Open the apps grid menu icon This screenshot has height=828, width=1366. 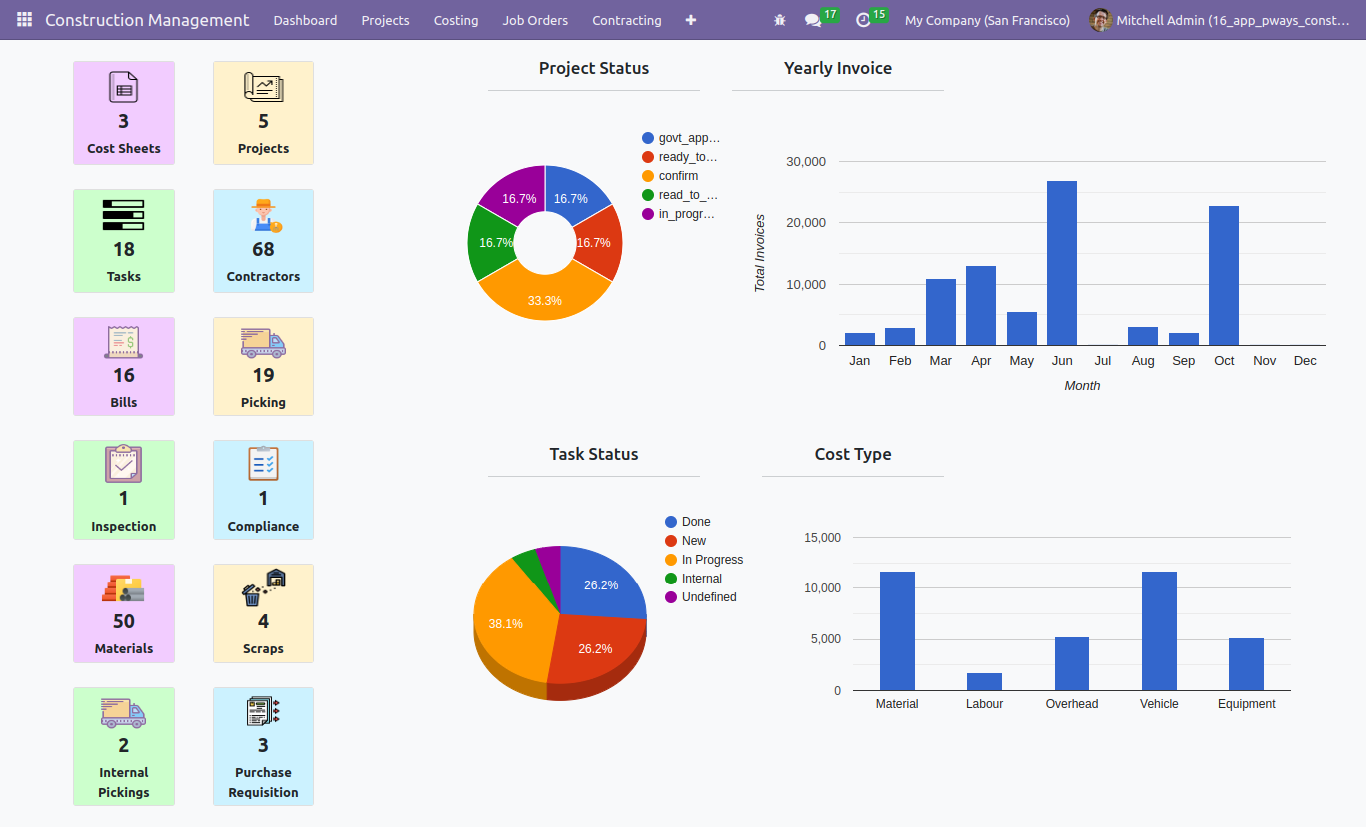pyautogui.click(x=24, y=20)
